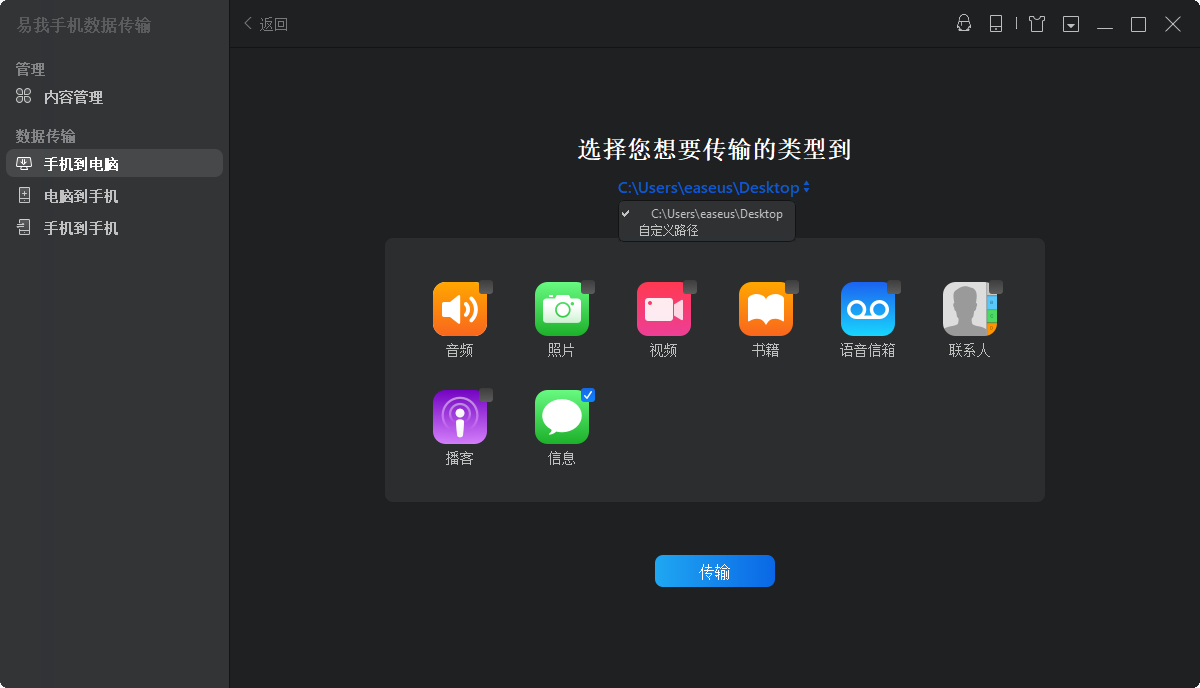The height and width of the screenshot is (688, 1200).
Task: Click the 播客 podcast icon
Action: tap(460, 417)
